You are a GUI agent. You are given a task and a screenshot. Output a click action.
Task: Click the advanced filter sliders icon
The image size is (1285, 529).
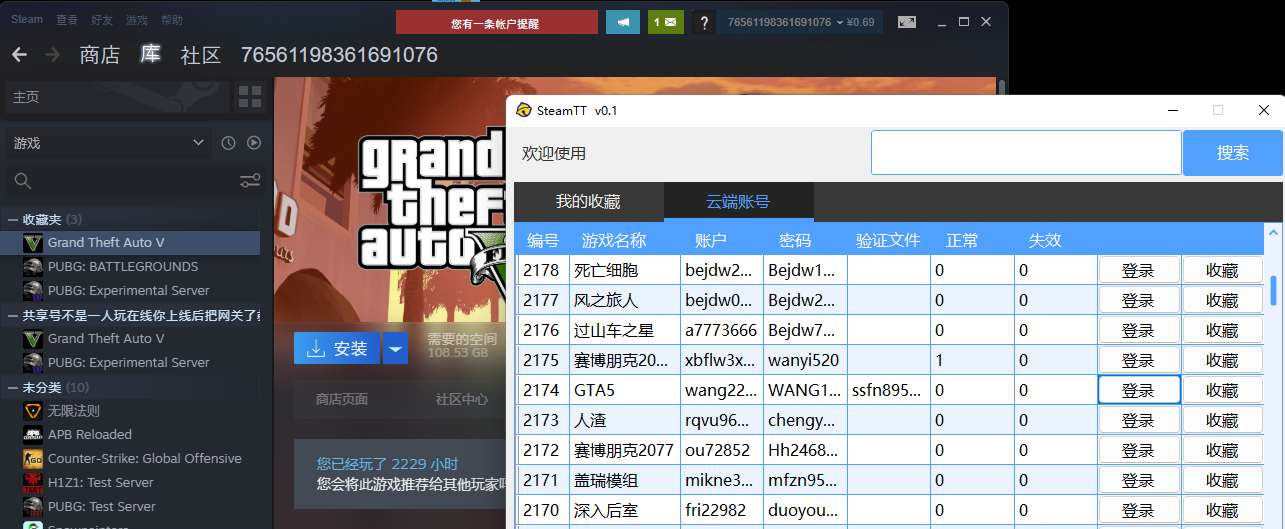point(250,181)
